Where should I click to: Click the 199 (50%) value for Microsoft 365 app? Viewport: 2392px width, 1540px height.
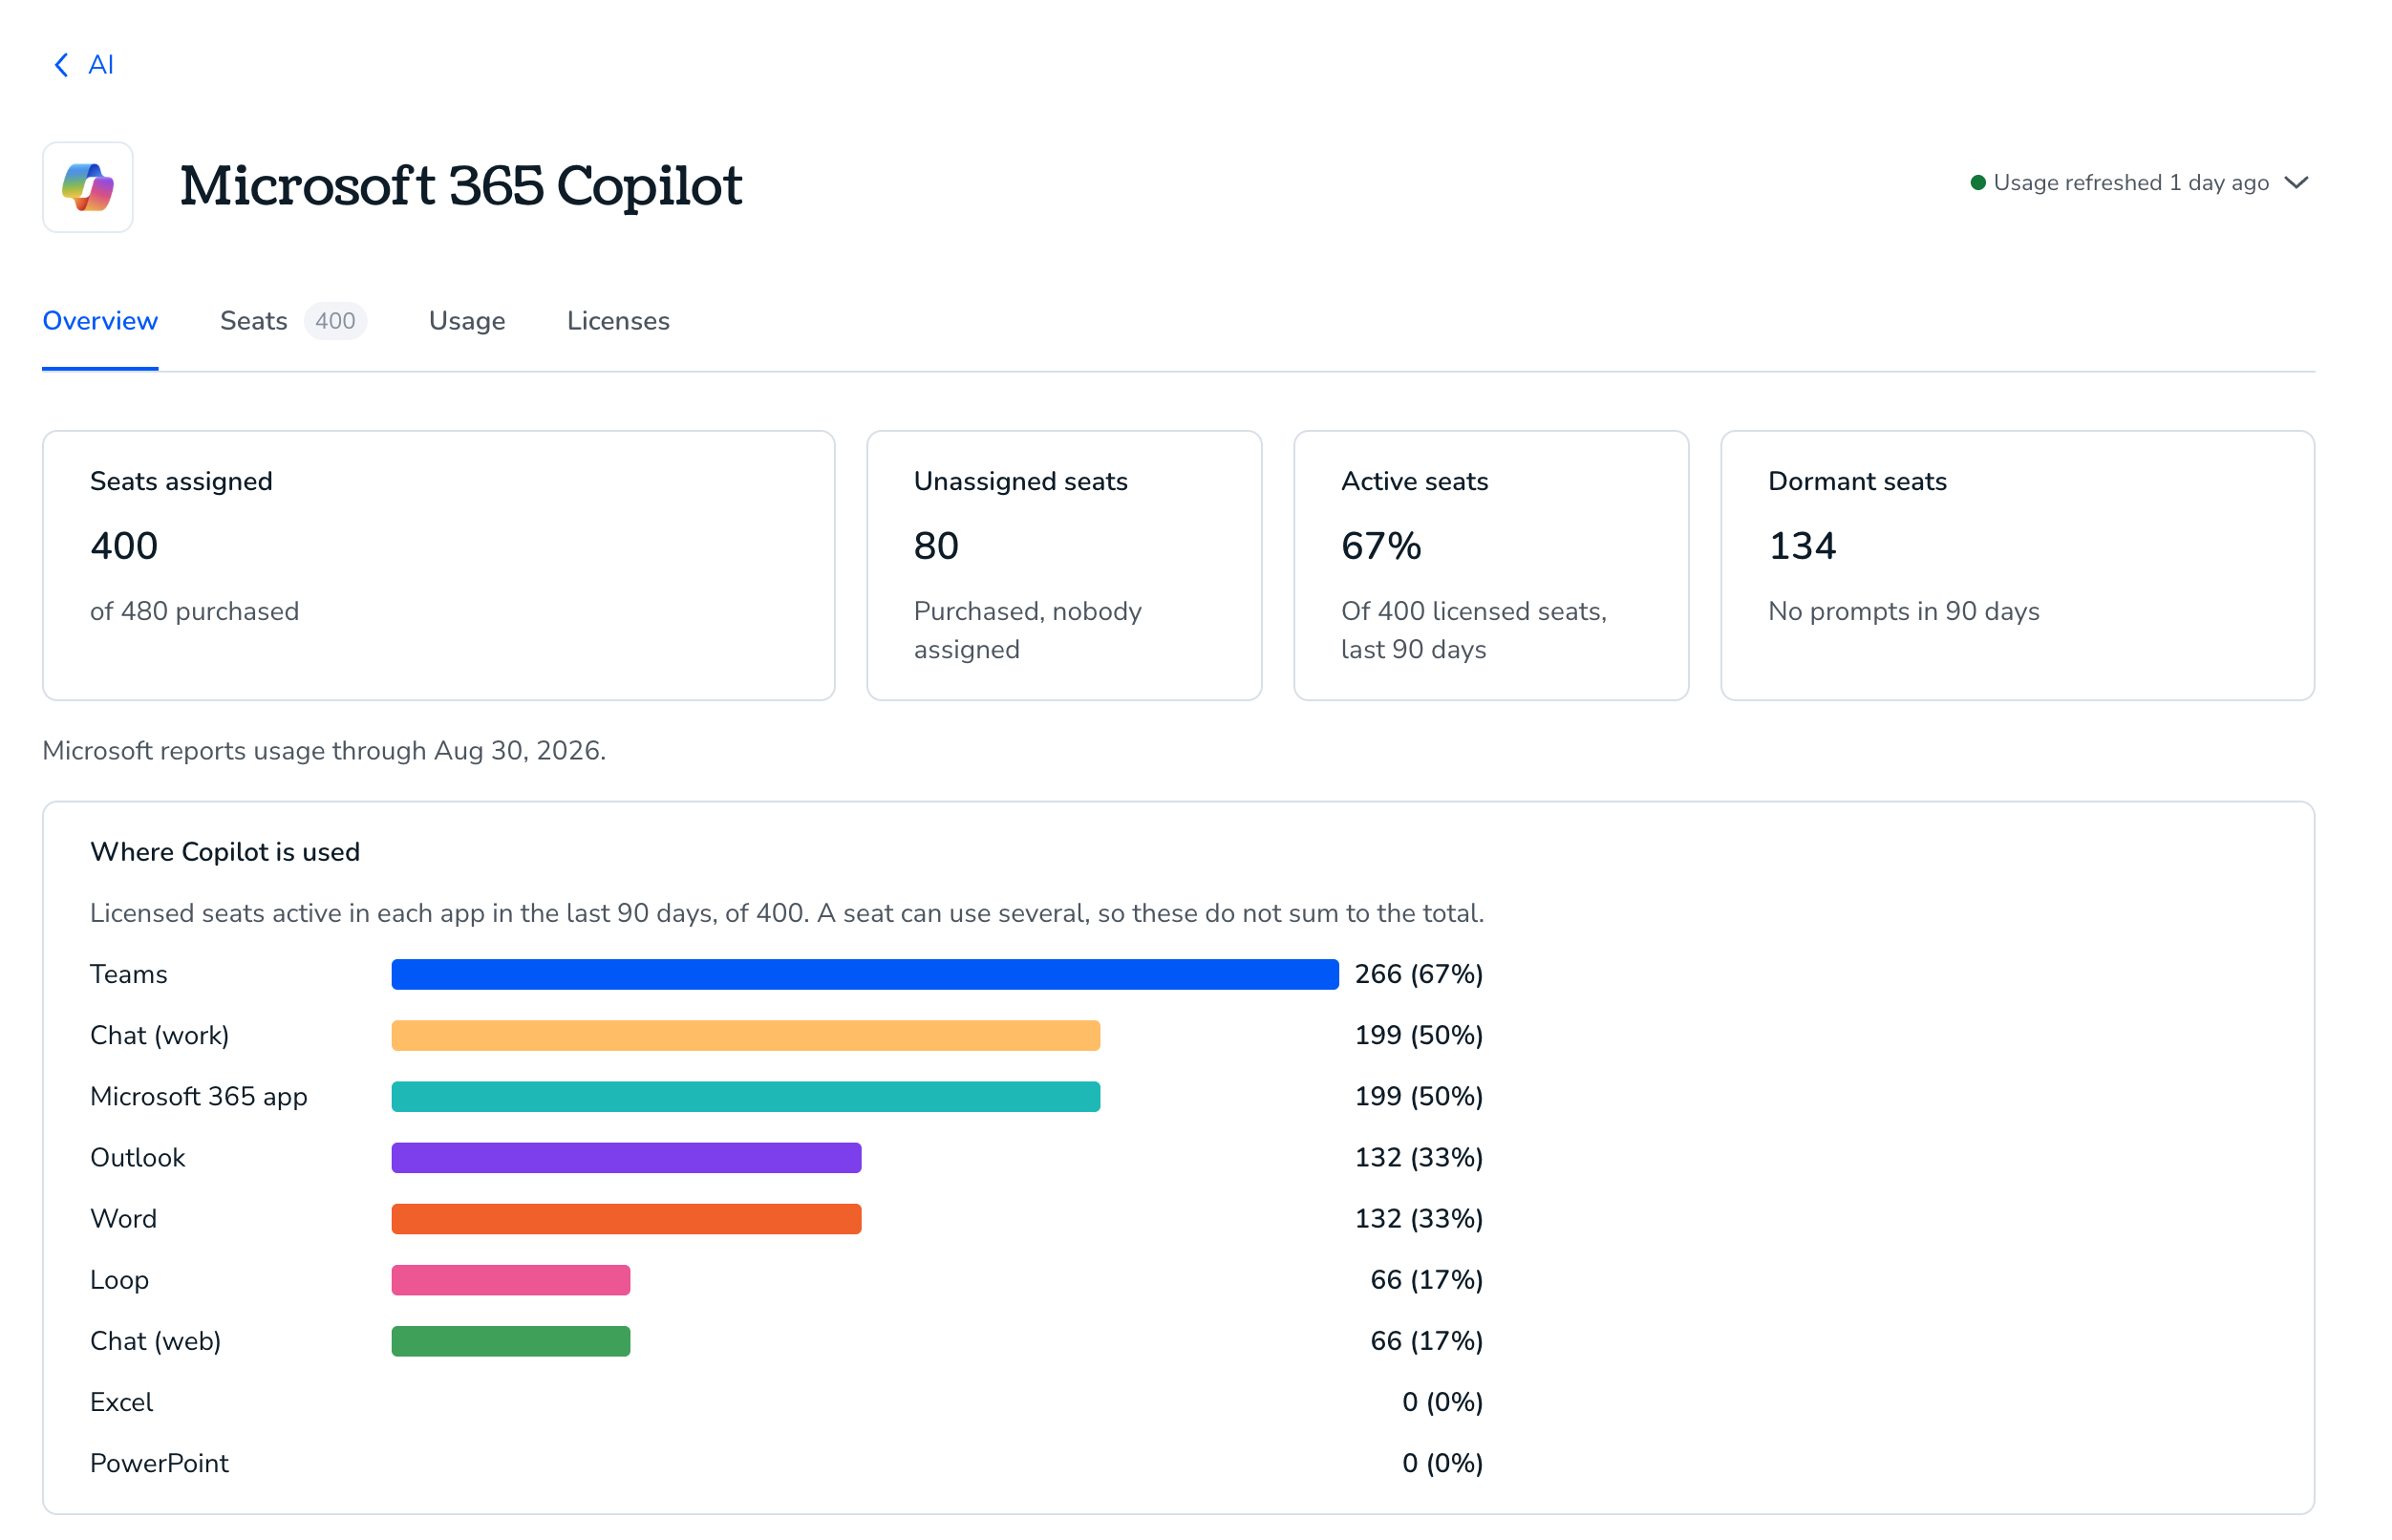[x=1419, y=1097]
